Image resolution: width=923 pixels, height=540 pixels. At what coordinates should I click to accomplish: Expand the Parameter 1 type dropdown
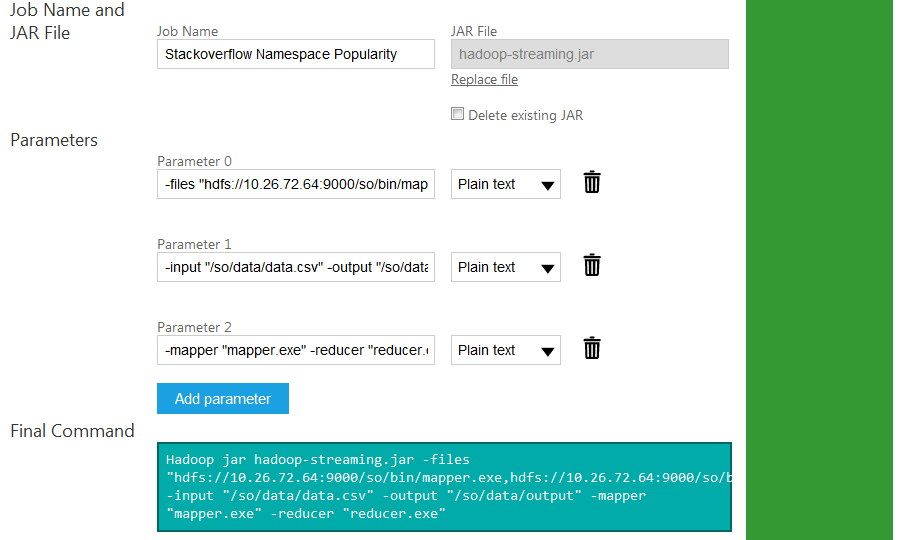[x=506, y=267]
